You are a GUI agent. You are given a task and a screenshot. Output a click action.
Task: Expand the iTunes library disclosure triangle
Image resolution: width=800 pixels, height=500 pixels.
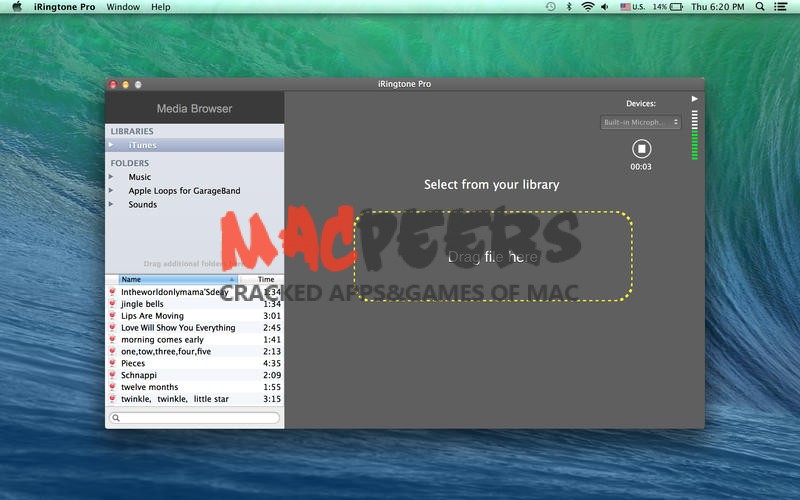pyautogui.click(x=112, y=146)
